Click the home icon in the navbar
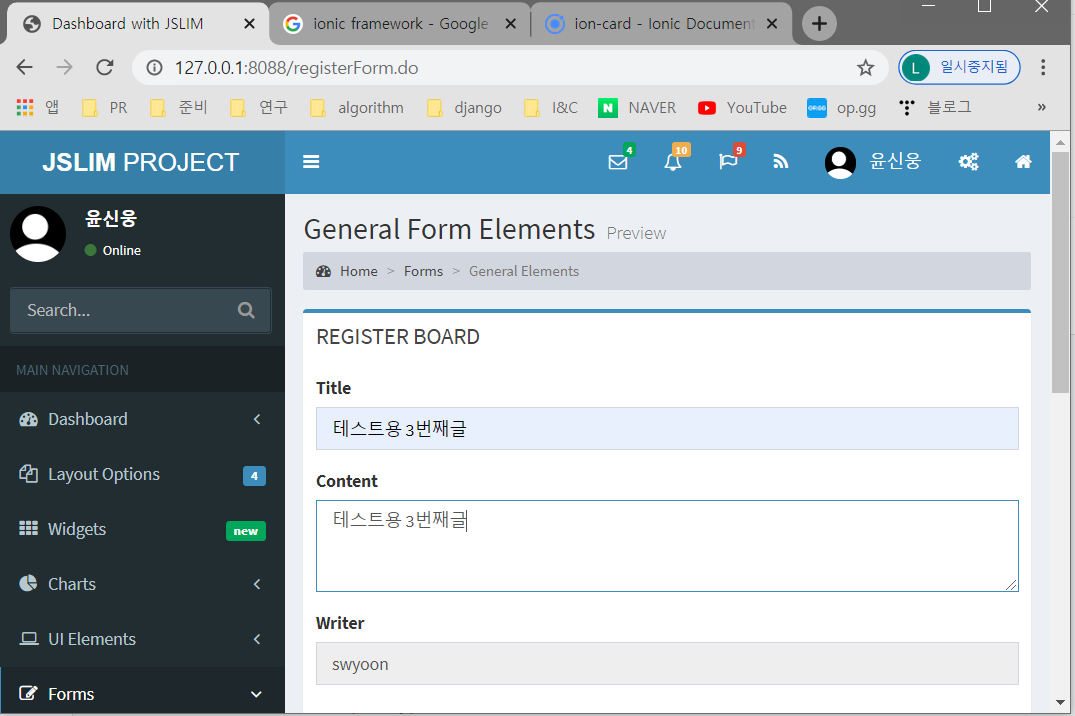Viewport: 1075px width, 716px height. tap(1023, 162)
